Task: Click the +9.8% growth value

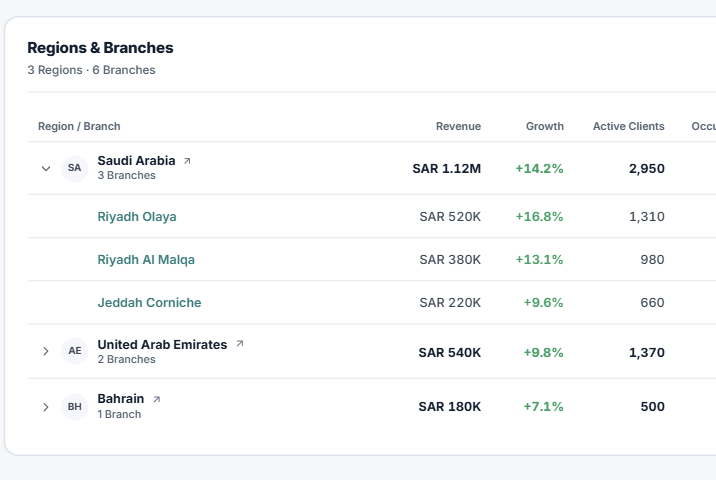Action: [x=543, y=353]
